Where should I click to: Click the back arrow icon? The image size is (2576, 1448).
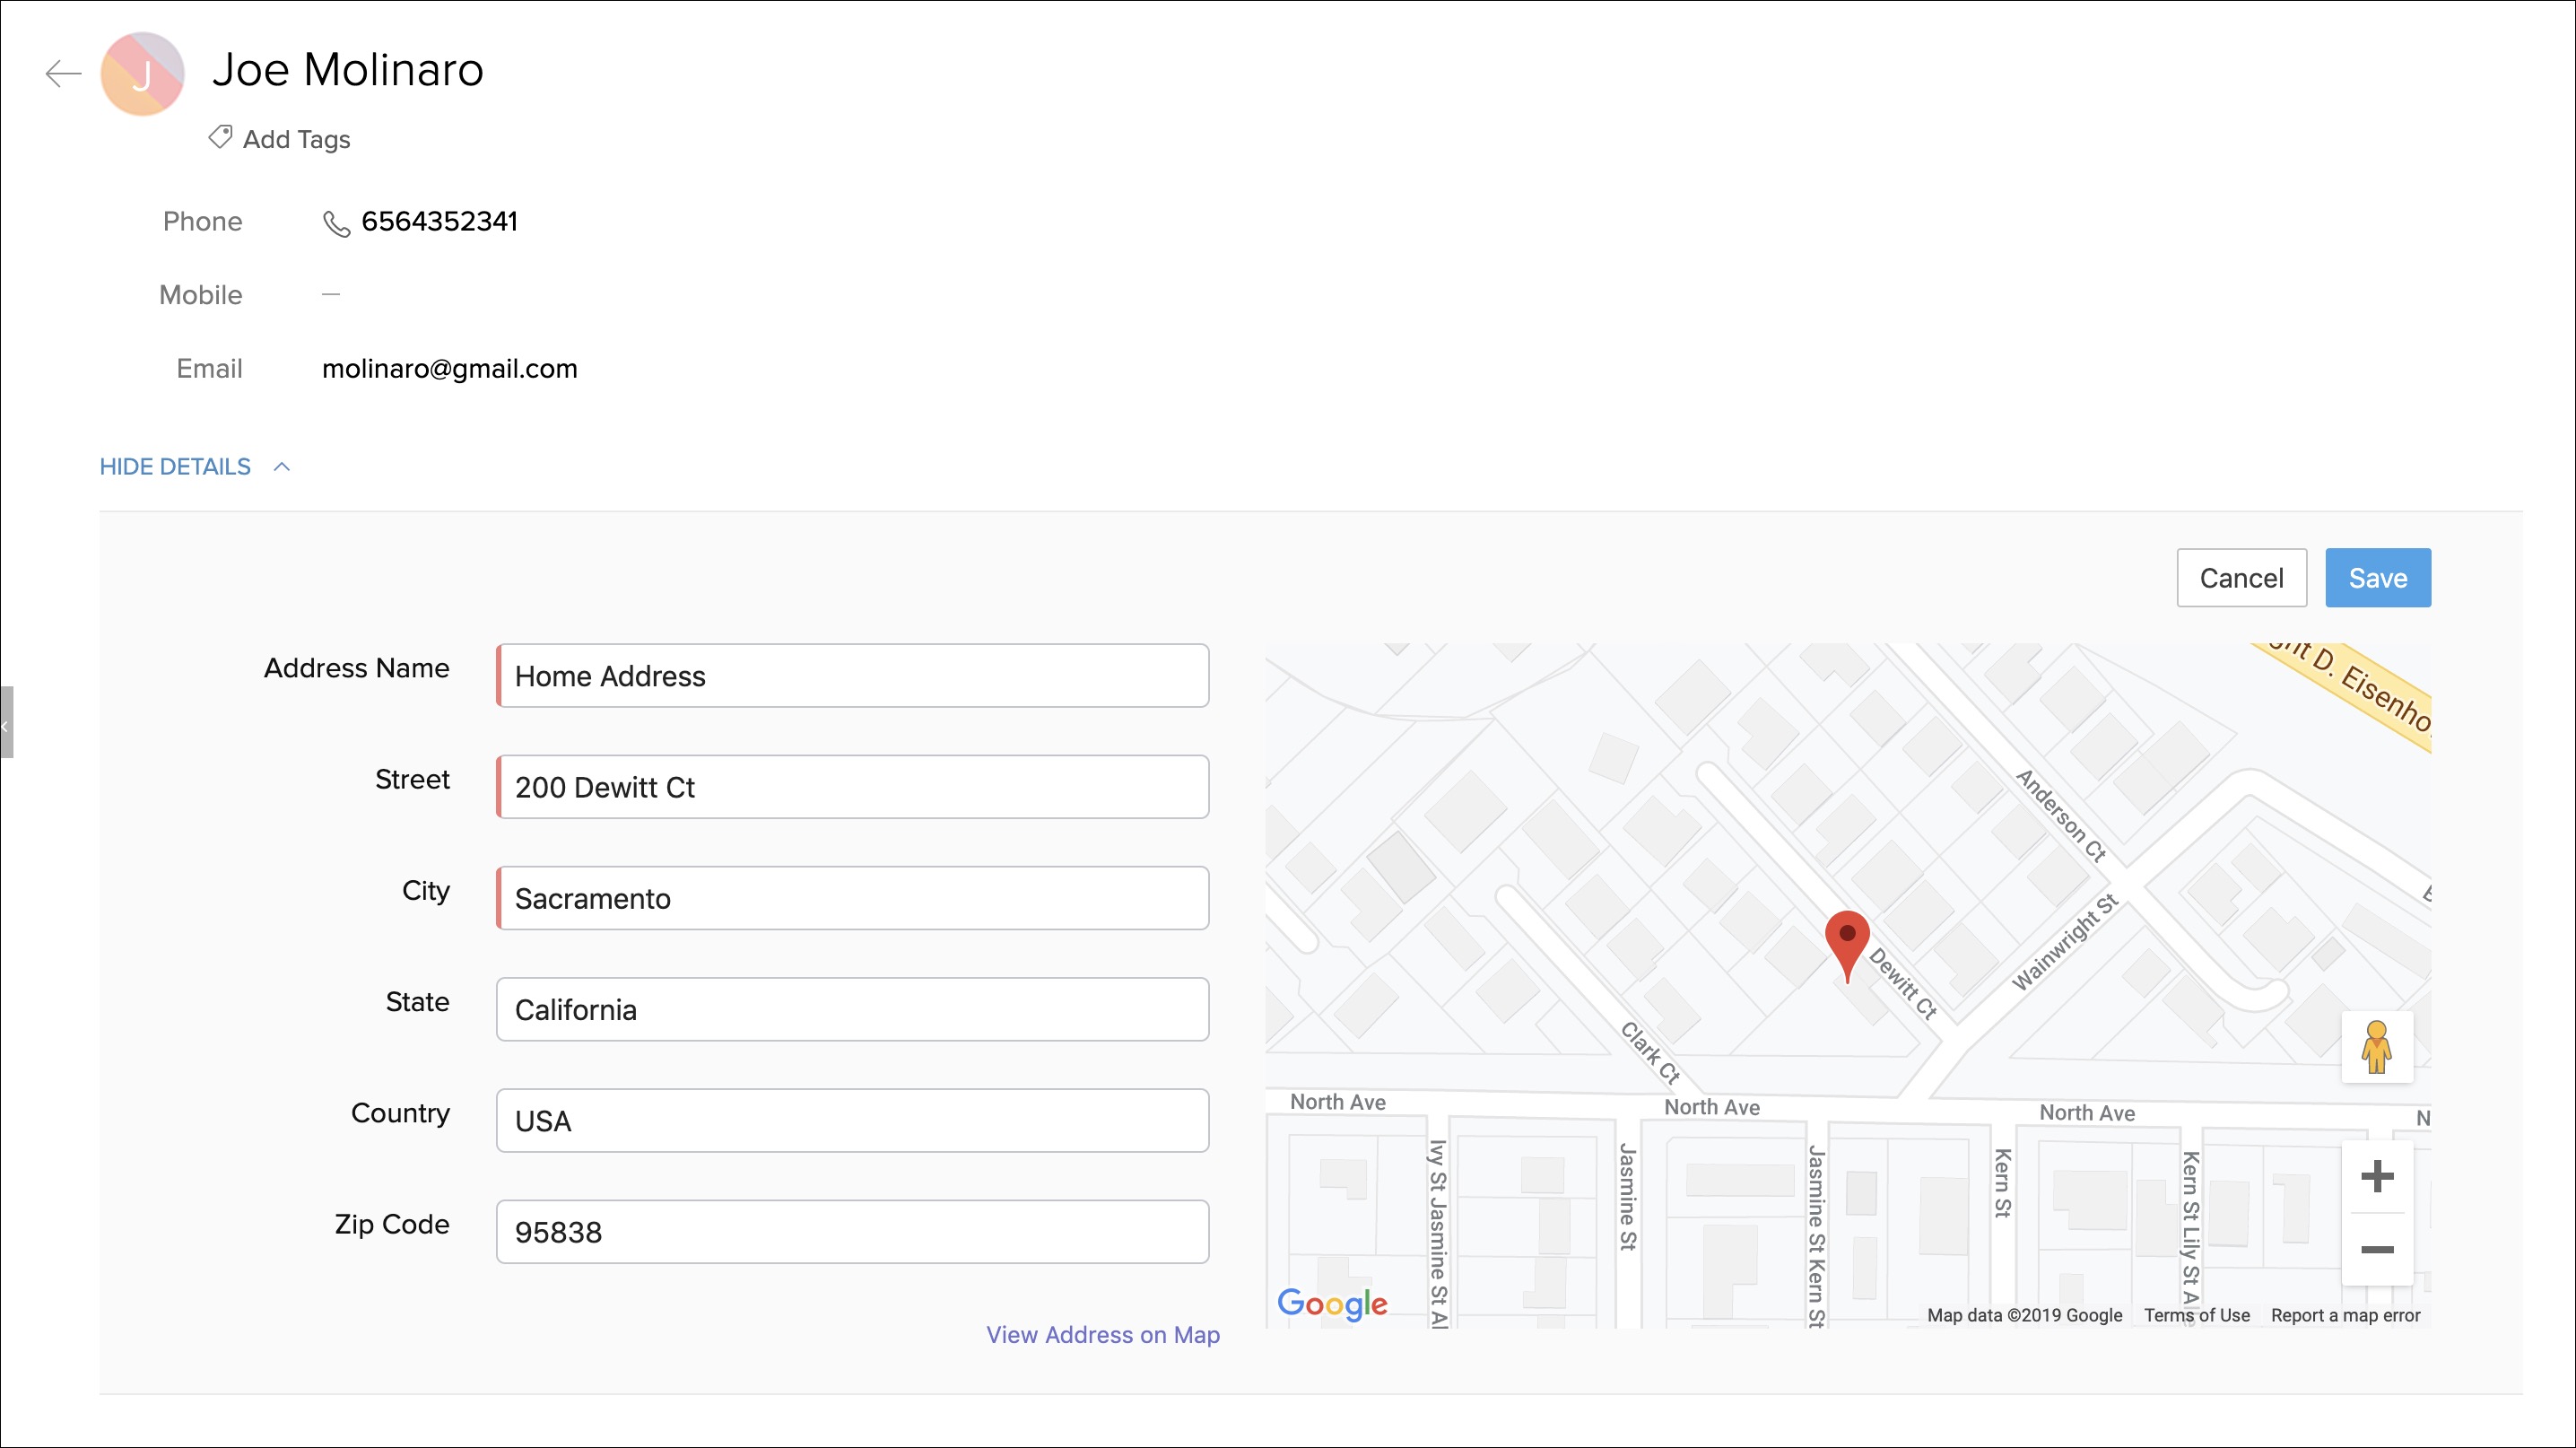63,73
